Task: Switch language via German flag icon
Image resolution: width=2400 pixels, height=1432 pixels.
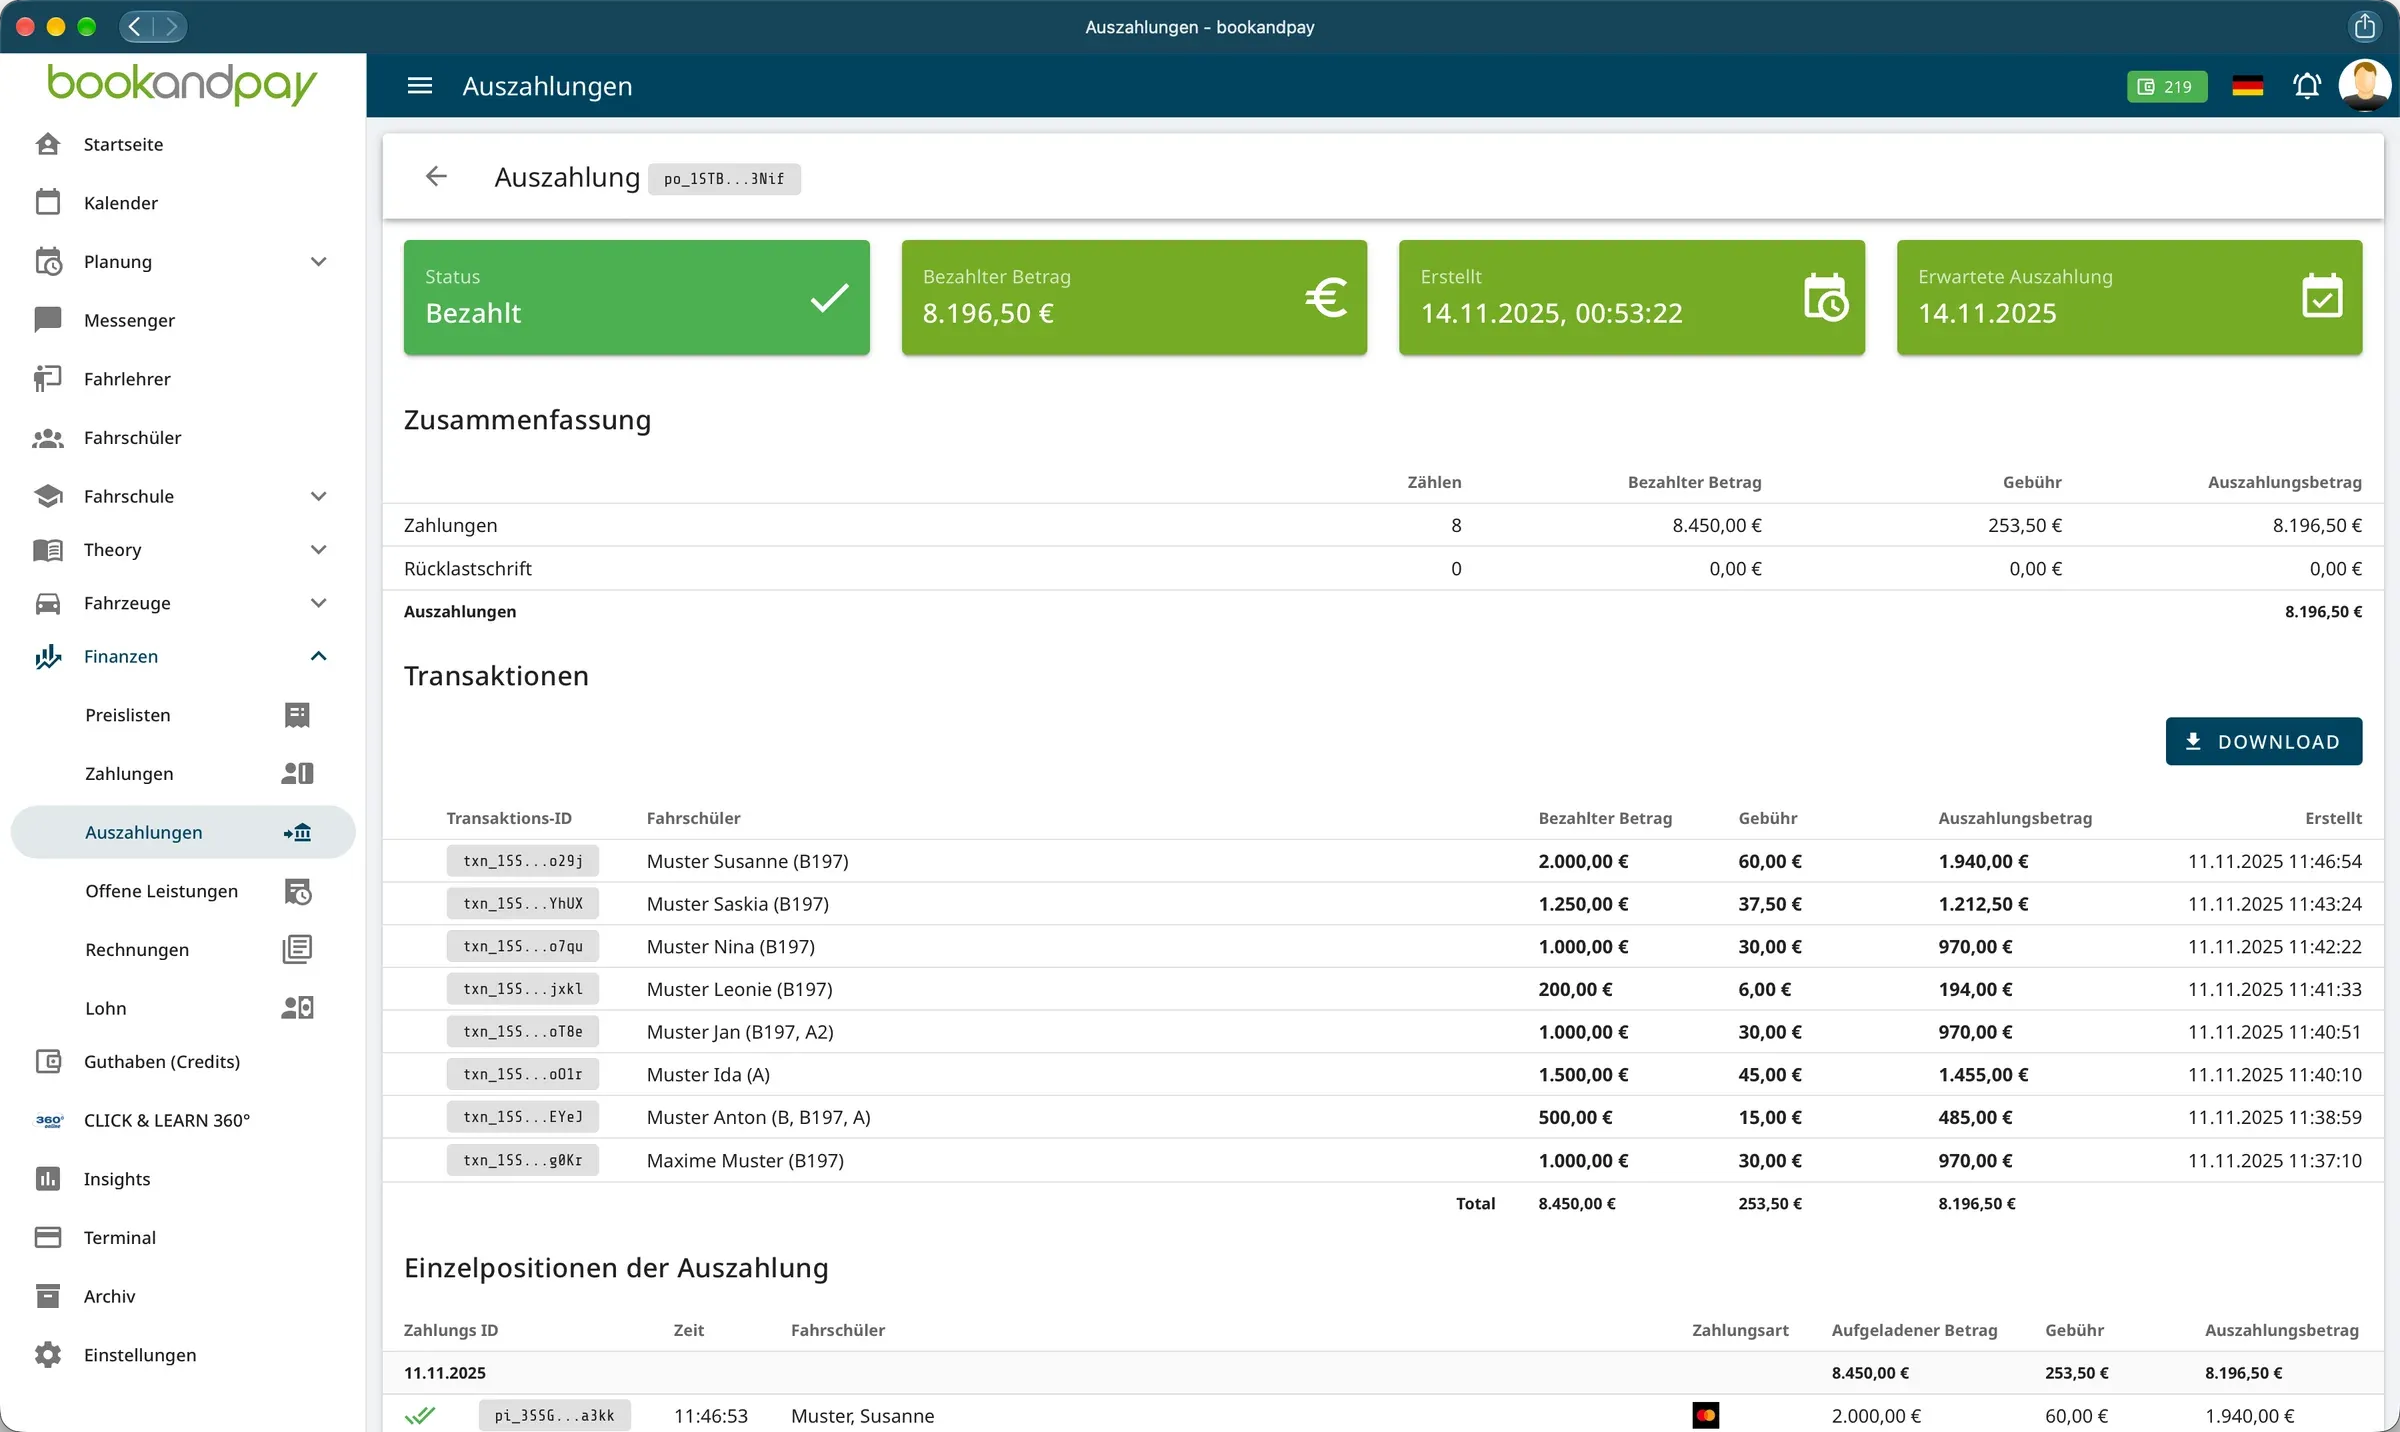Action: (2247, 87)
